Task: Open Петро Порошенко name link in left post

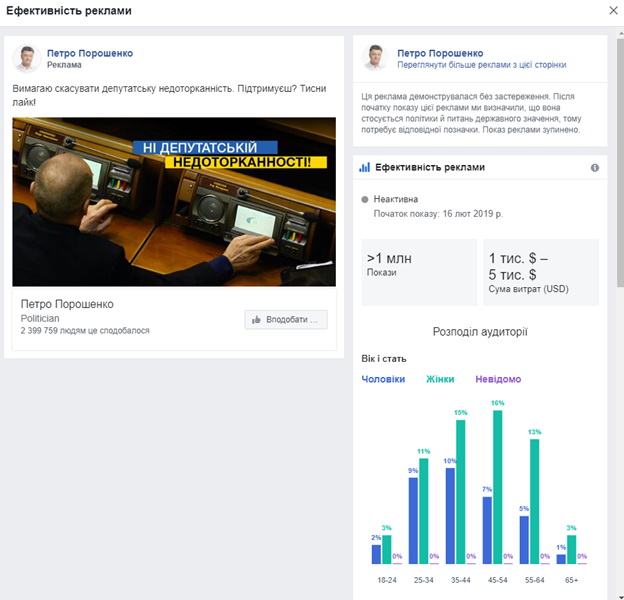Action: (x=89, y=53)
